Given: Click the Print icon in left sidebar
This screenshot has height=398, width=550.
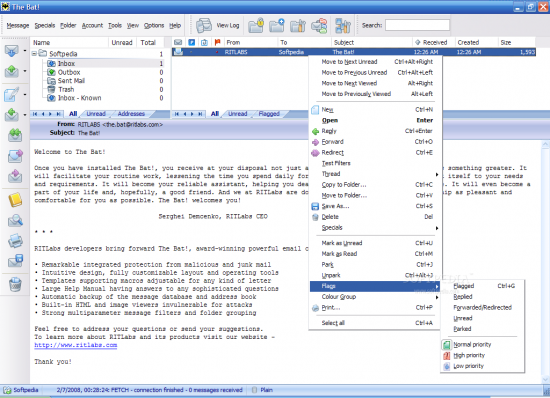Looking at the screenshot, I should pos(15,241).
